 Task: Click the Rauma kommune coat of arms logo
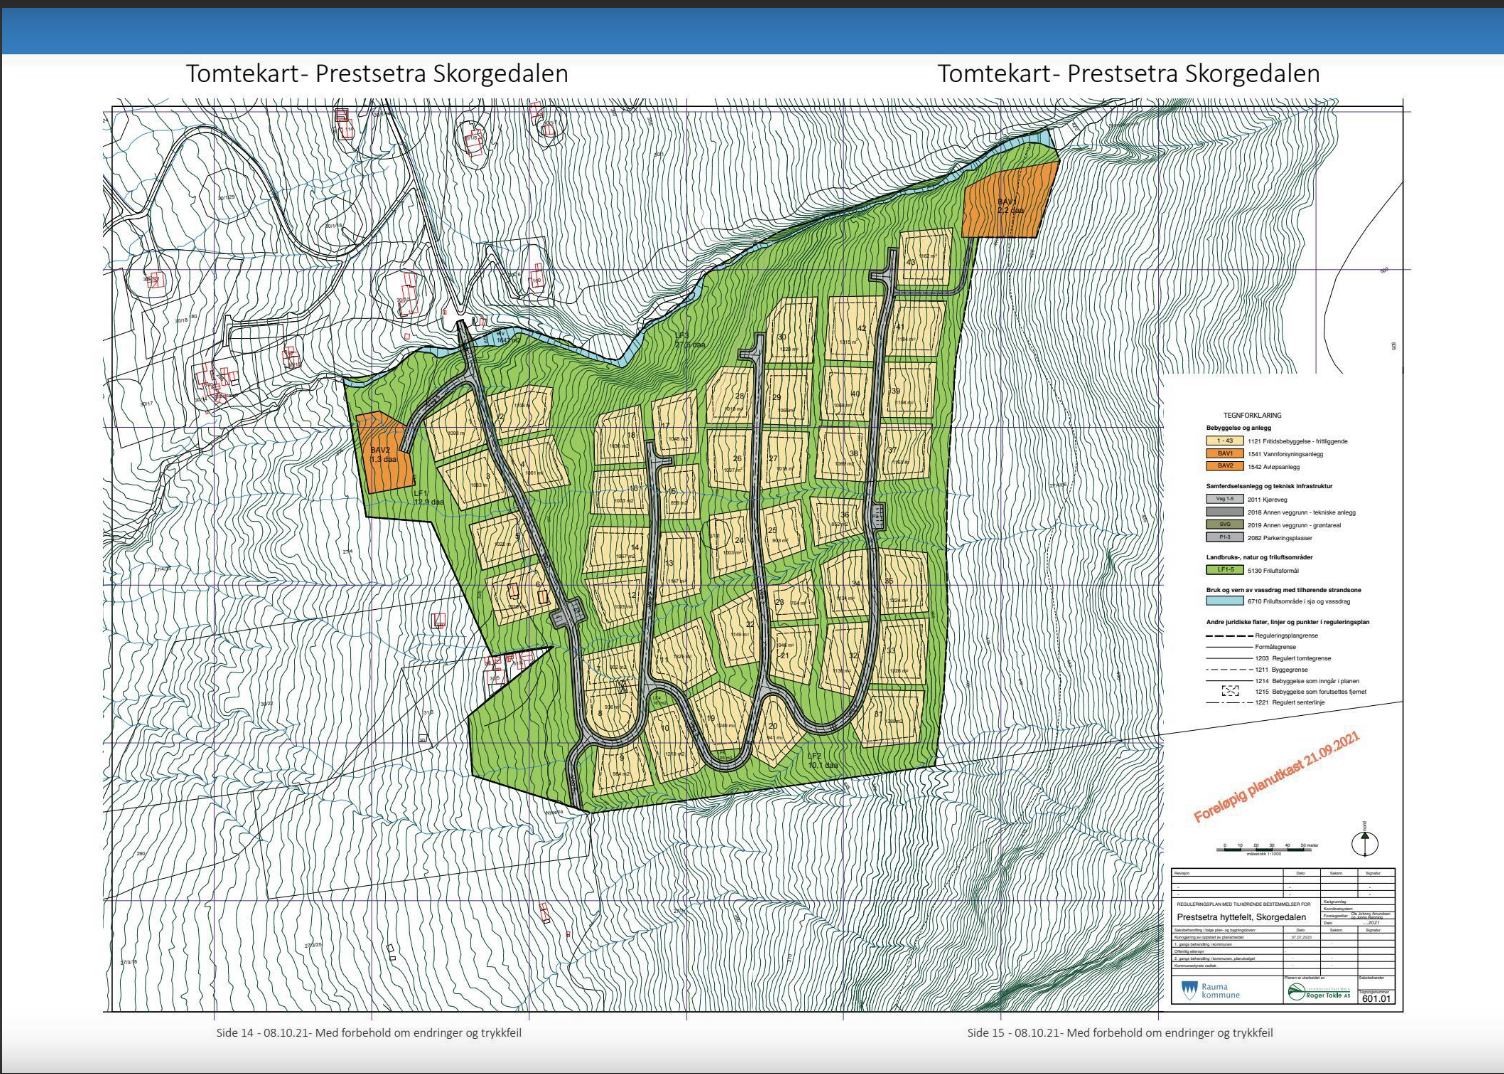coord(1189,990)
